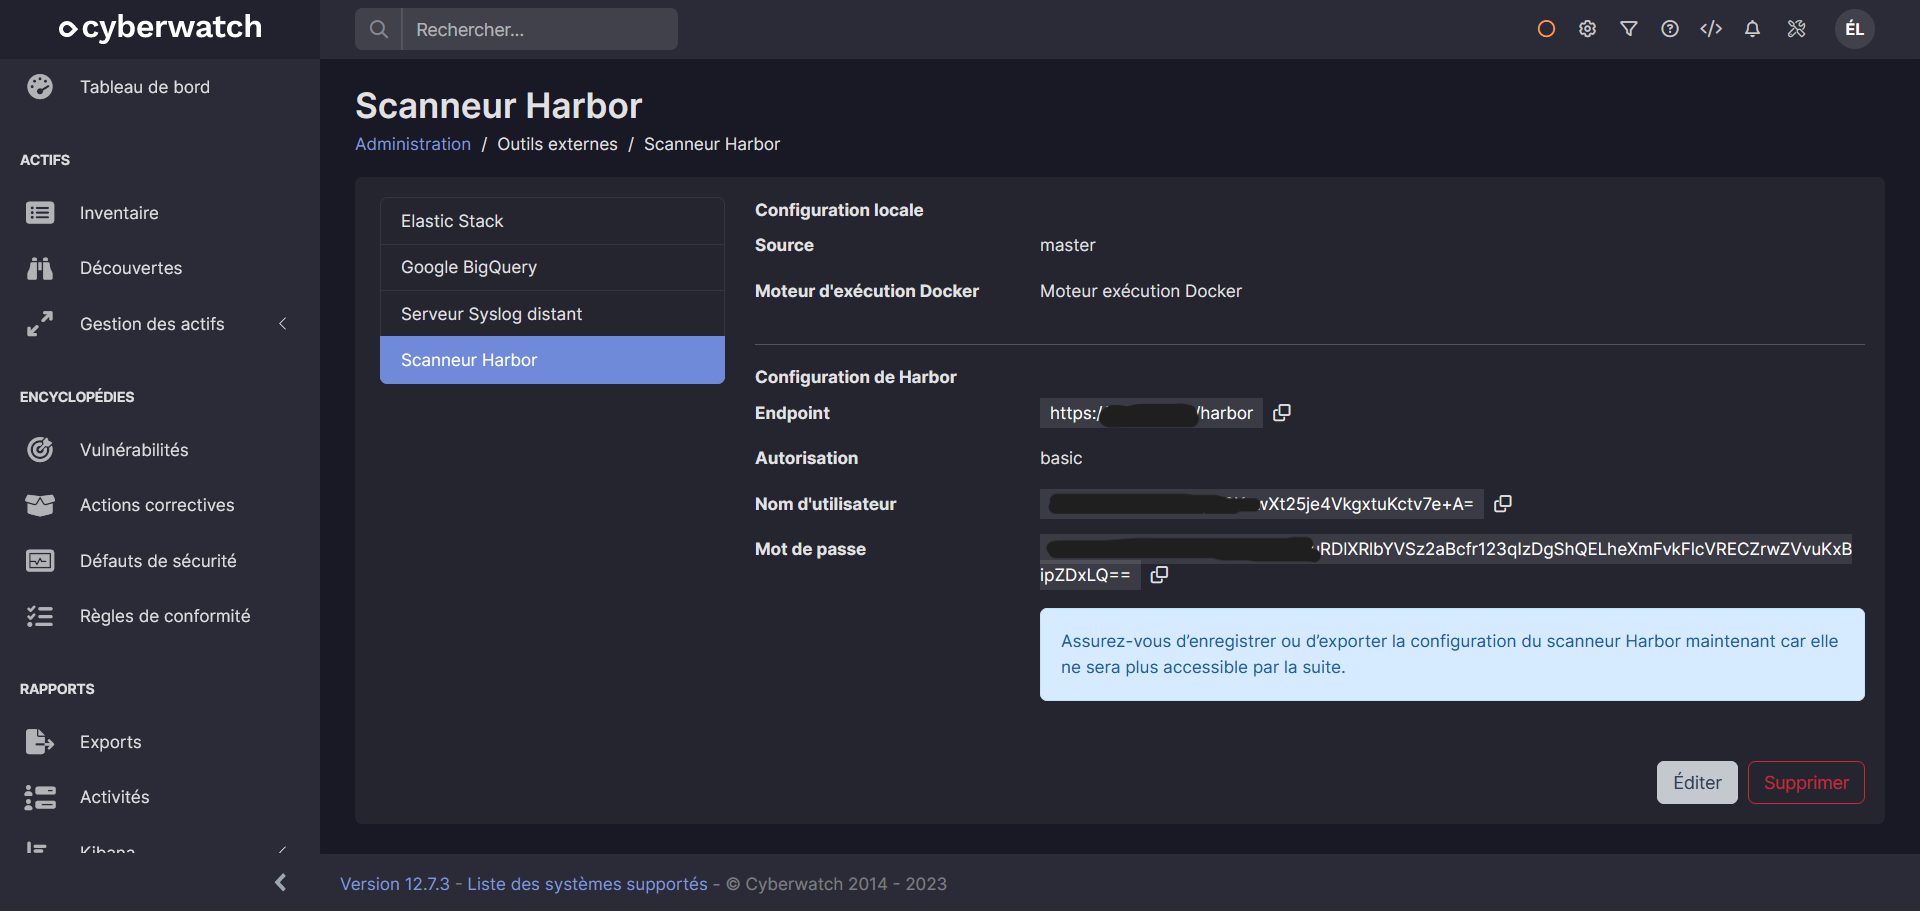Click the Cyberwatch logo
The width and height of the screenshot is (1920, 911).
[x=160, y=28]
